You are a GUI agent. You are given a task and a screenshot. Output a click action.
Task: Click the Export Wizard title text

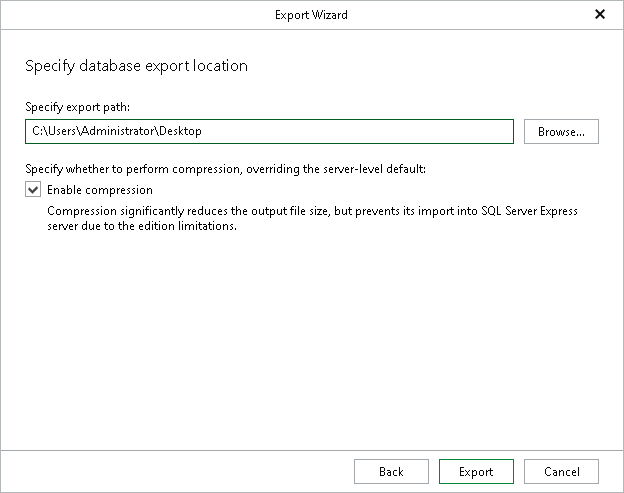click(312, 15)
